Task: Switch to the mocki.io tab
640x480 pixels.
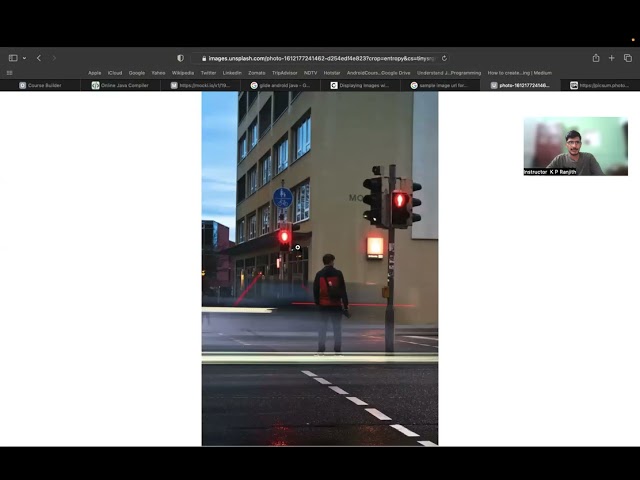Action: [200, 85]
